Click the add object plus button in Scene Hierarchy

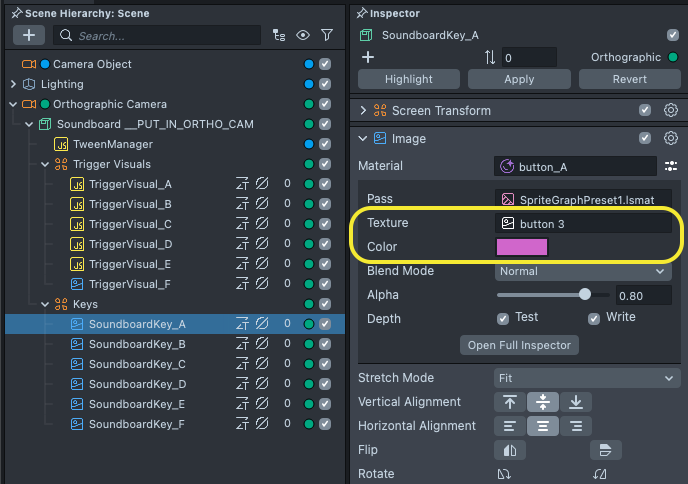(28, 35)
